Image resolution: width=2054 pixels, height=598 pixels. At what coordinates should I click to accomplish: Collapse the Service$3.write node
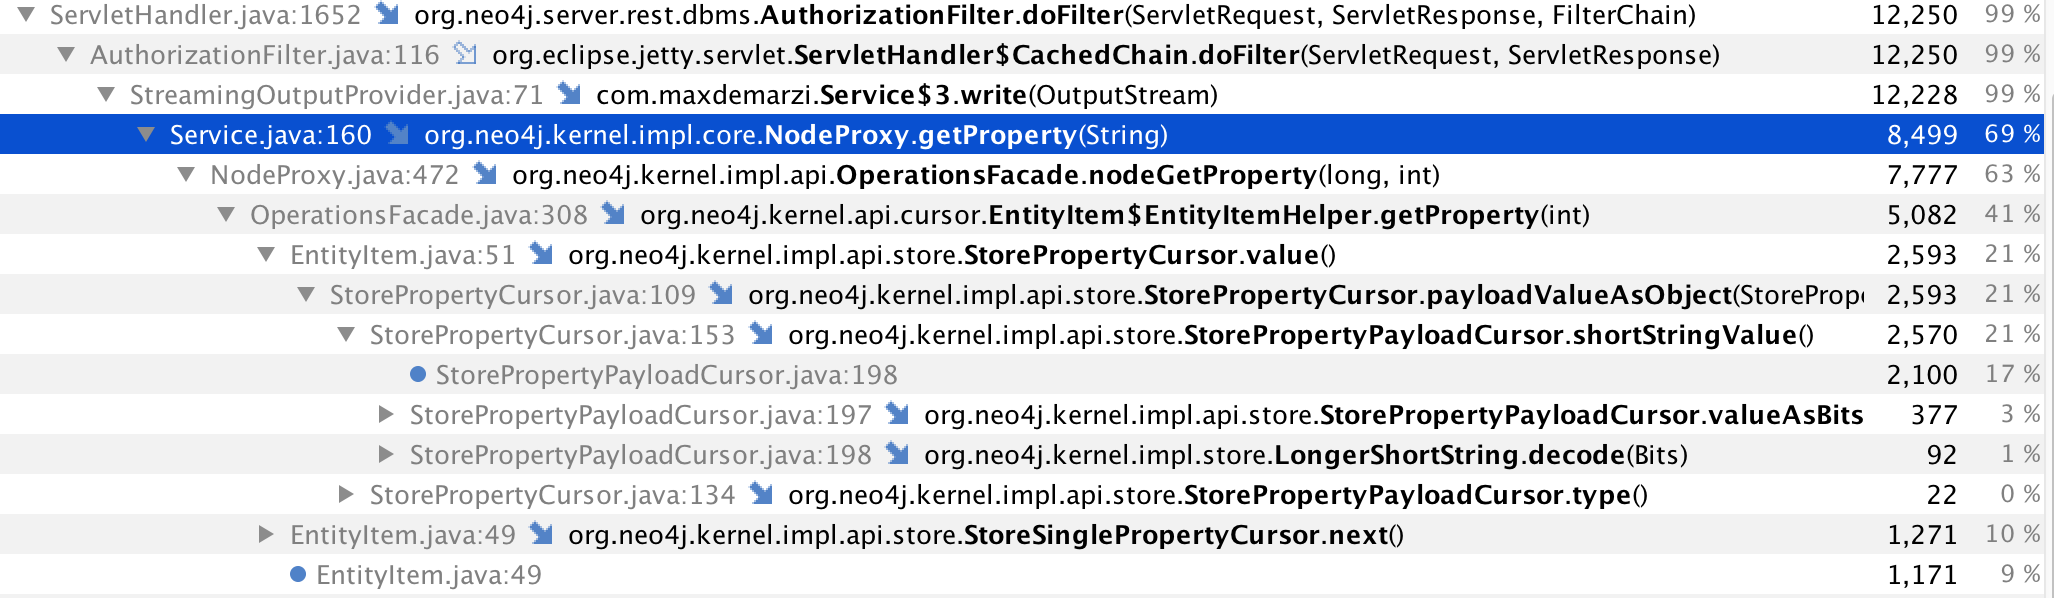tap(107, 95)
